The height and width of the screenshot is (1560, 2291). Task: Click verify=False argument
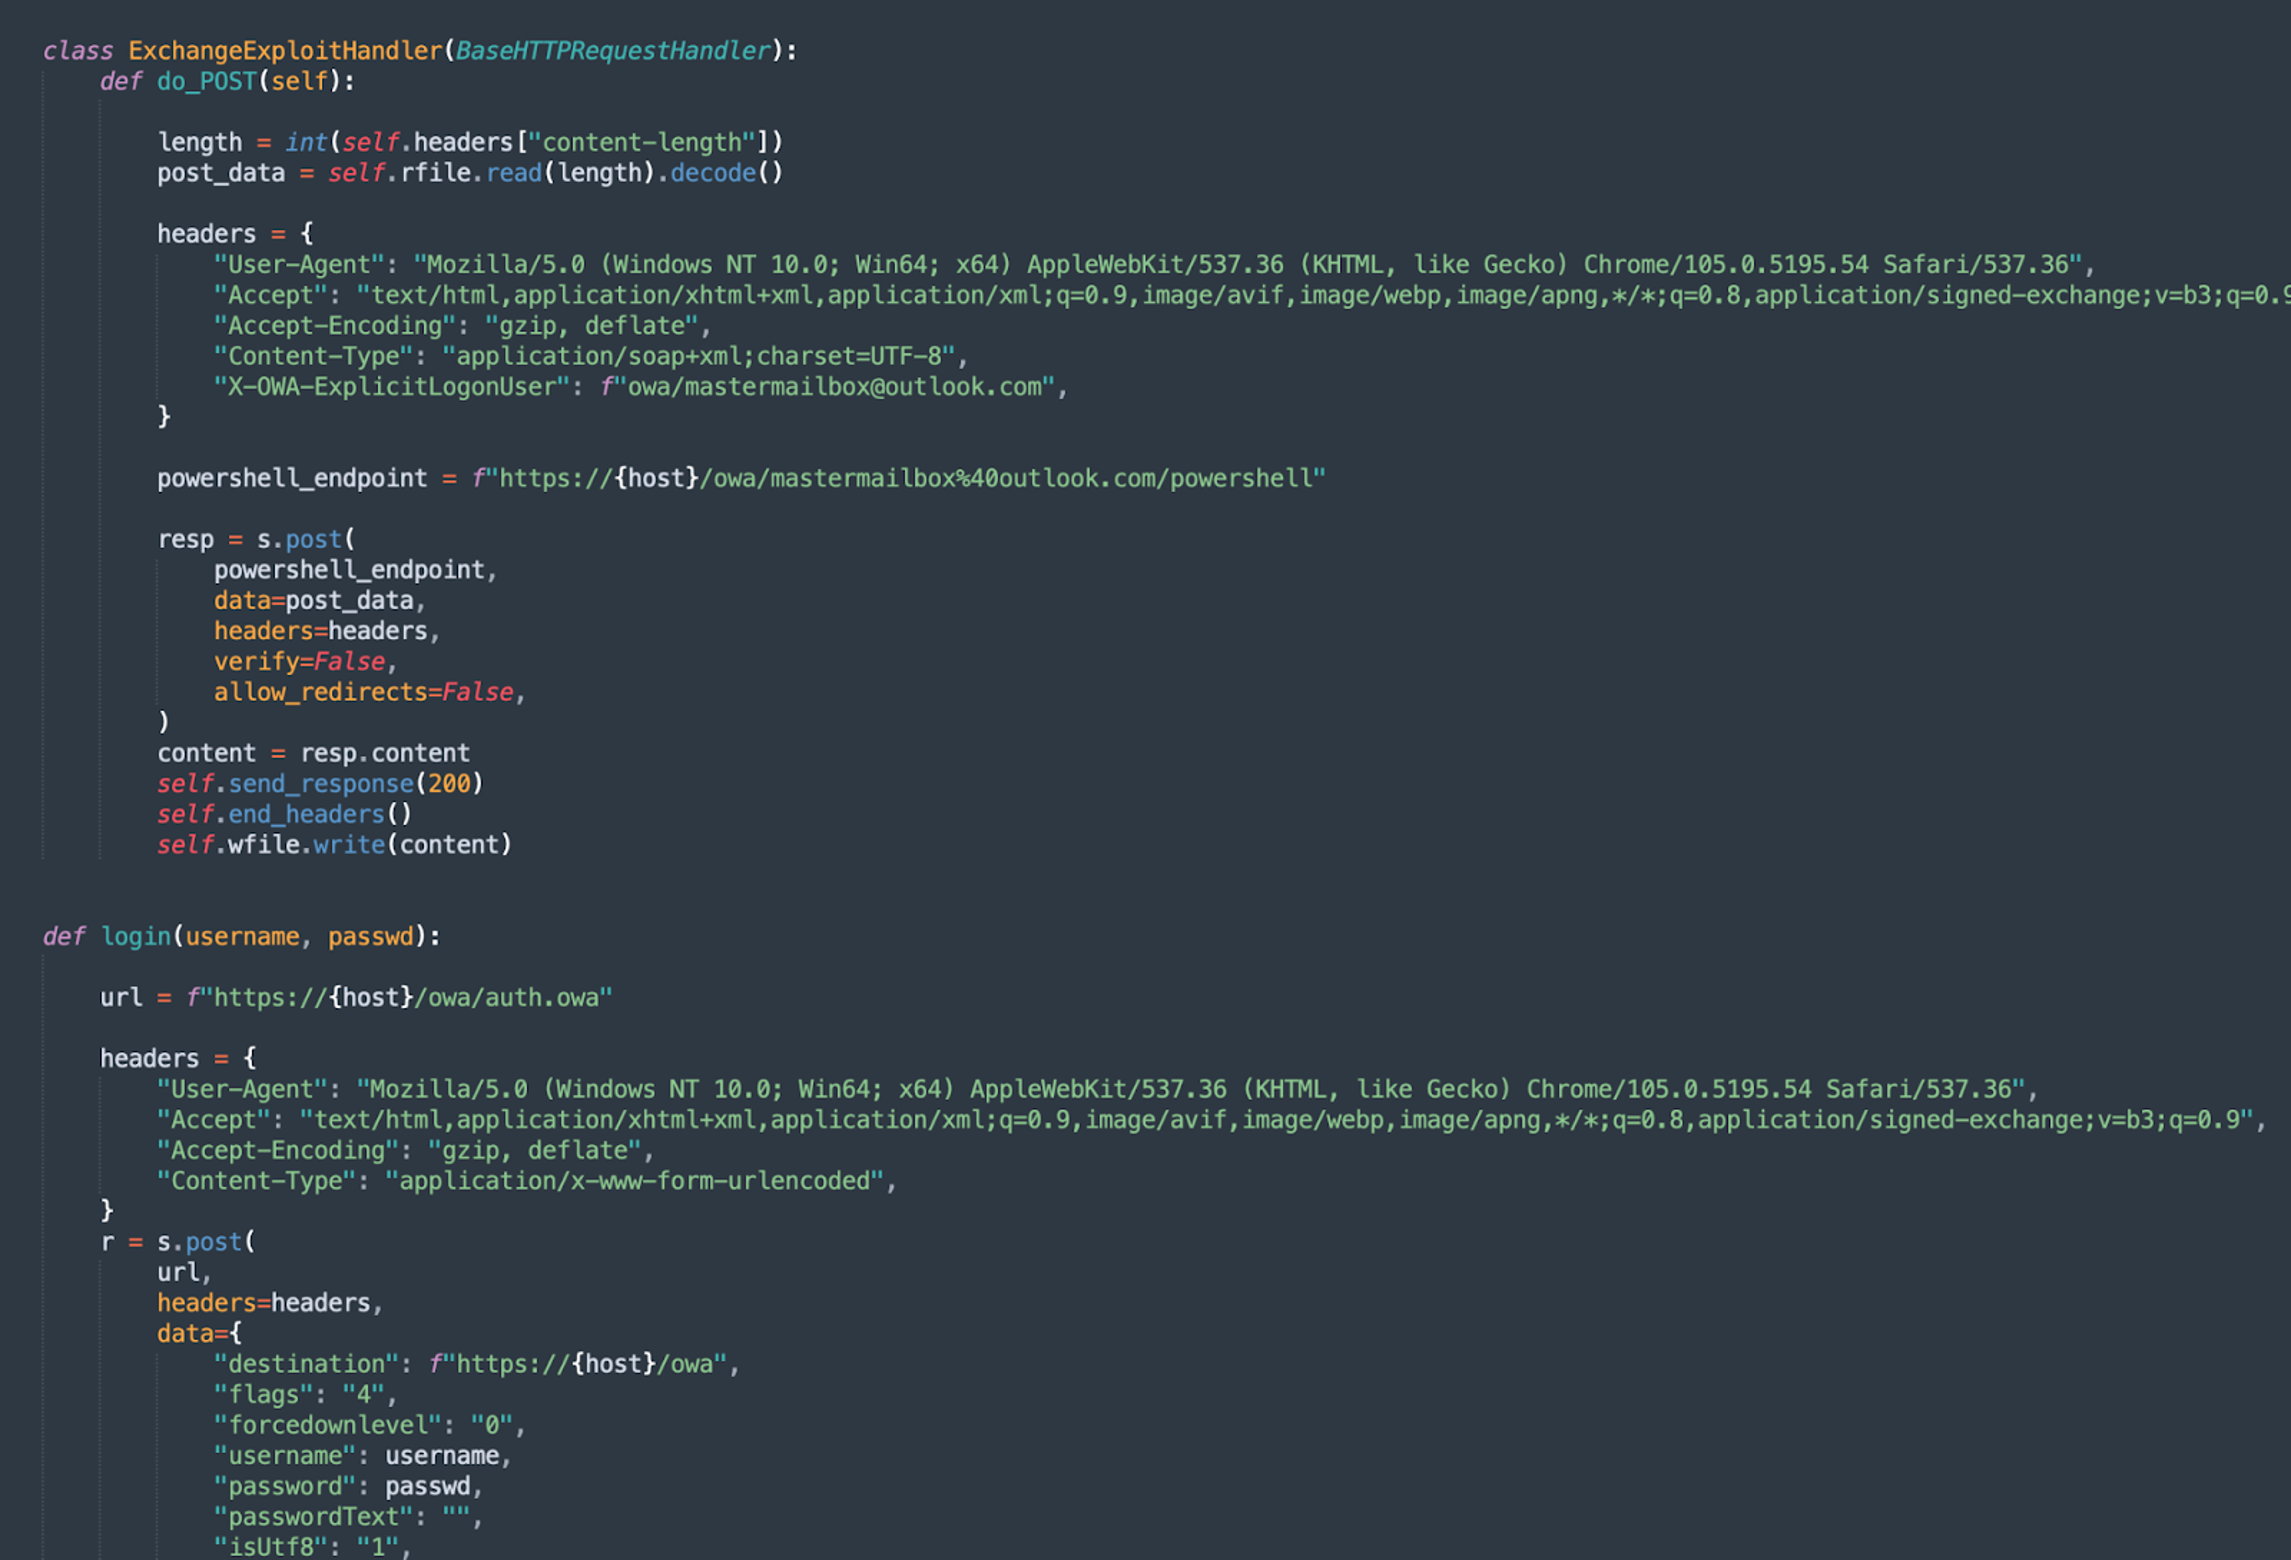299,662
